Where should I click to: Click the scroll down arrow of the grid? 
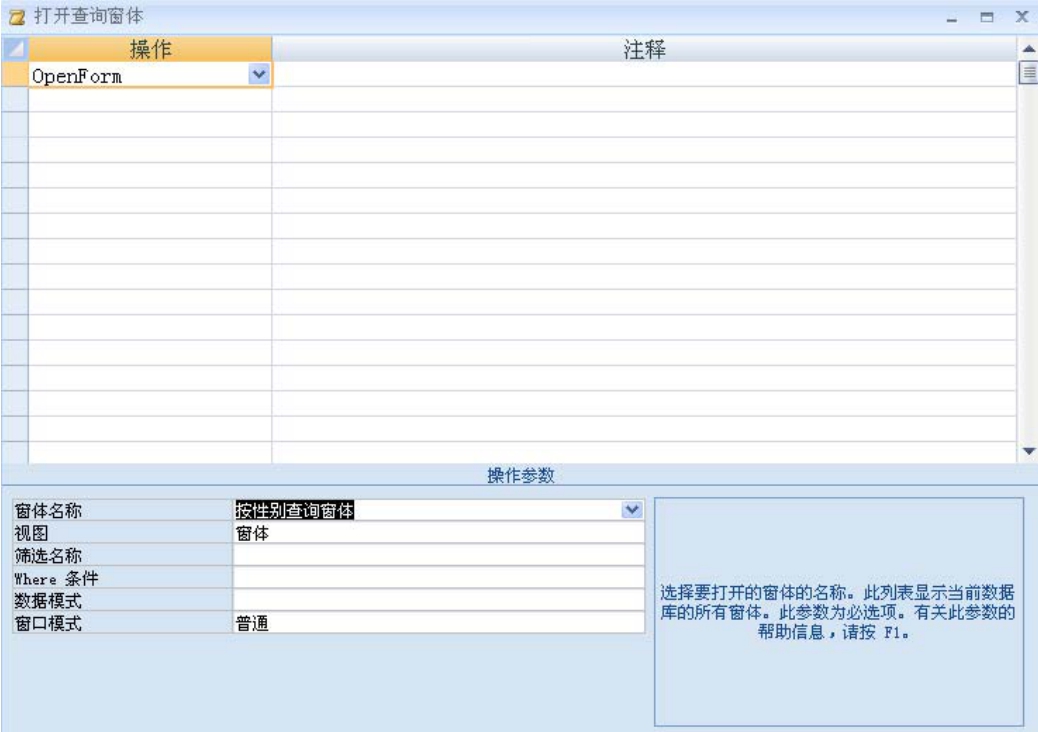(1026, 452)
